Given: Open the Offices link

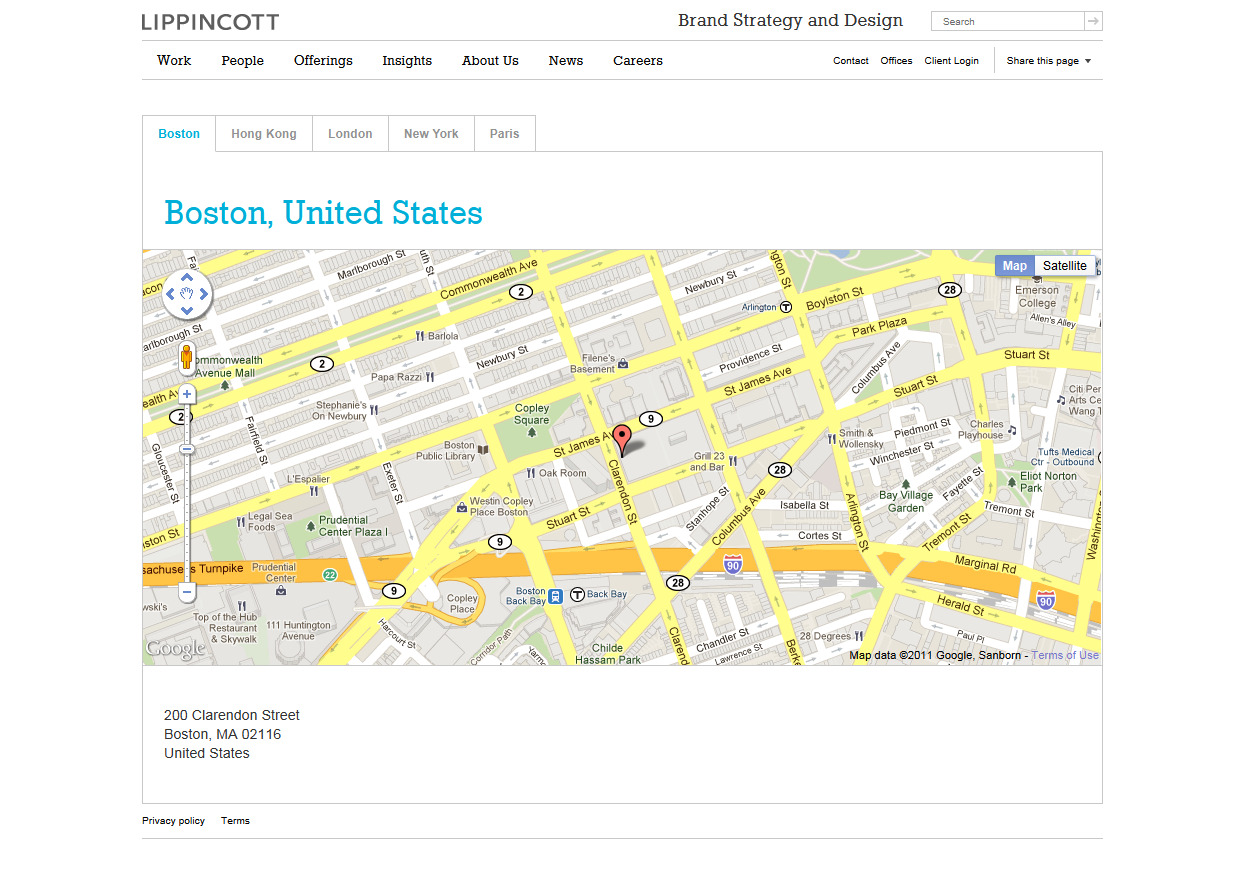Looking at the screenshot, I should click(896, 61).
